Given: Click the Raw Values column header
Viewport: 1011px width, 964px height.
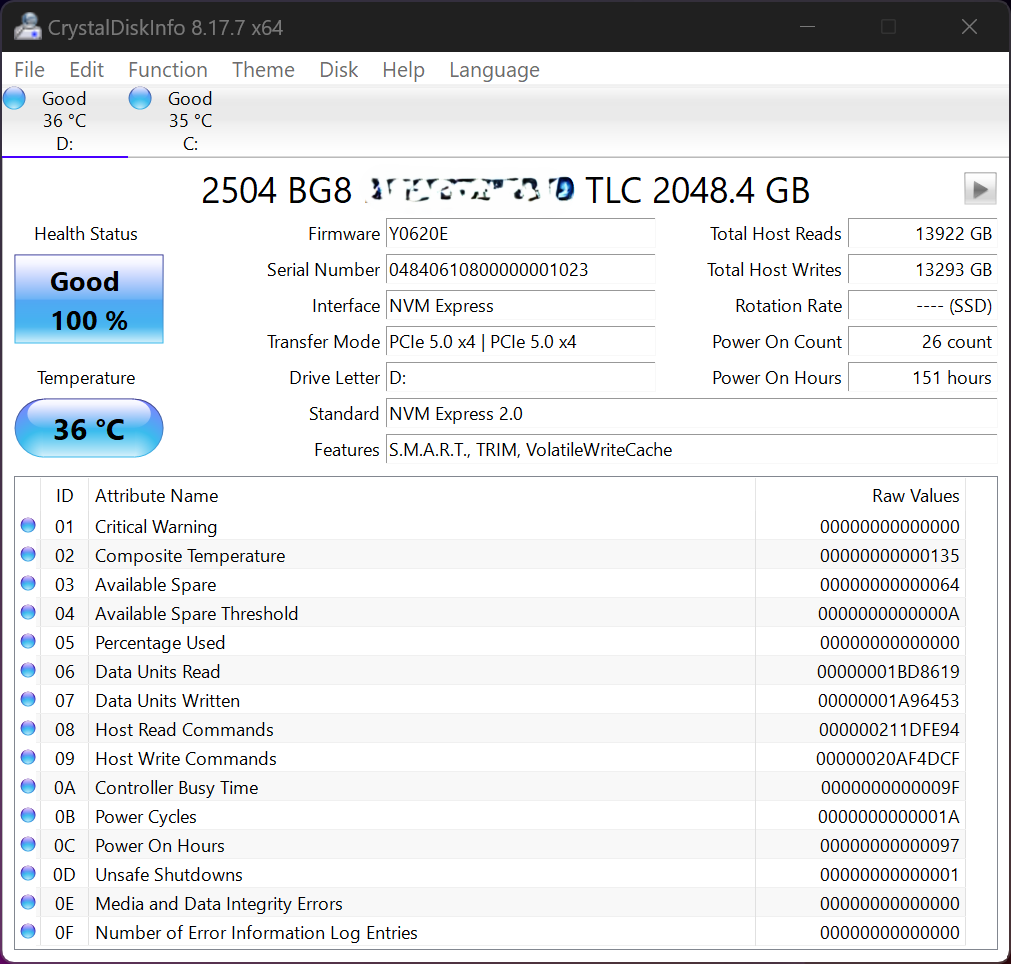Looking at the screenshot, I should point(915,496).
